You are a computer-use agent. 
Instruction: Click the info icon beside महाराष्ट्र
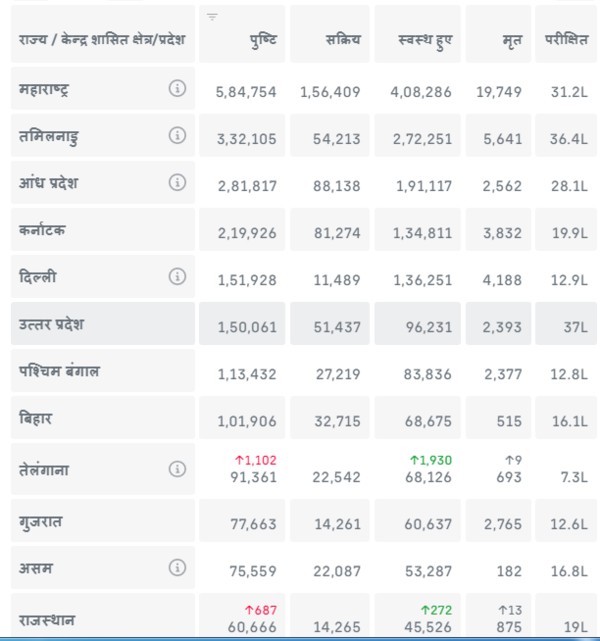(177, 88)
